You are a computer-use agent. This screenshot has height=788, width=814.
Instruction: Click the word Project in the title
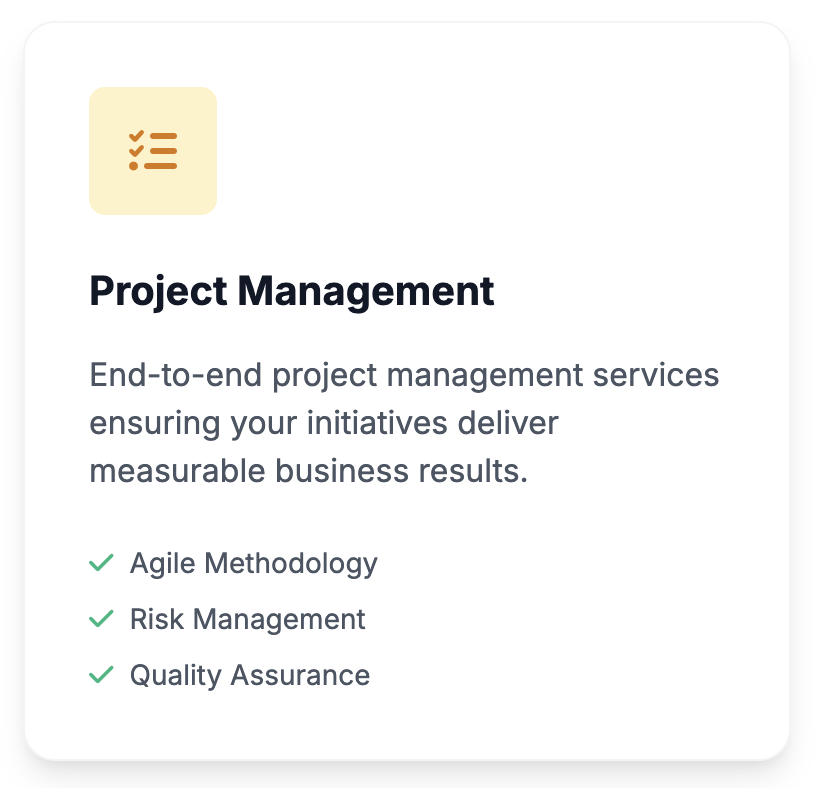158,292
